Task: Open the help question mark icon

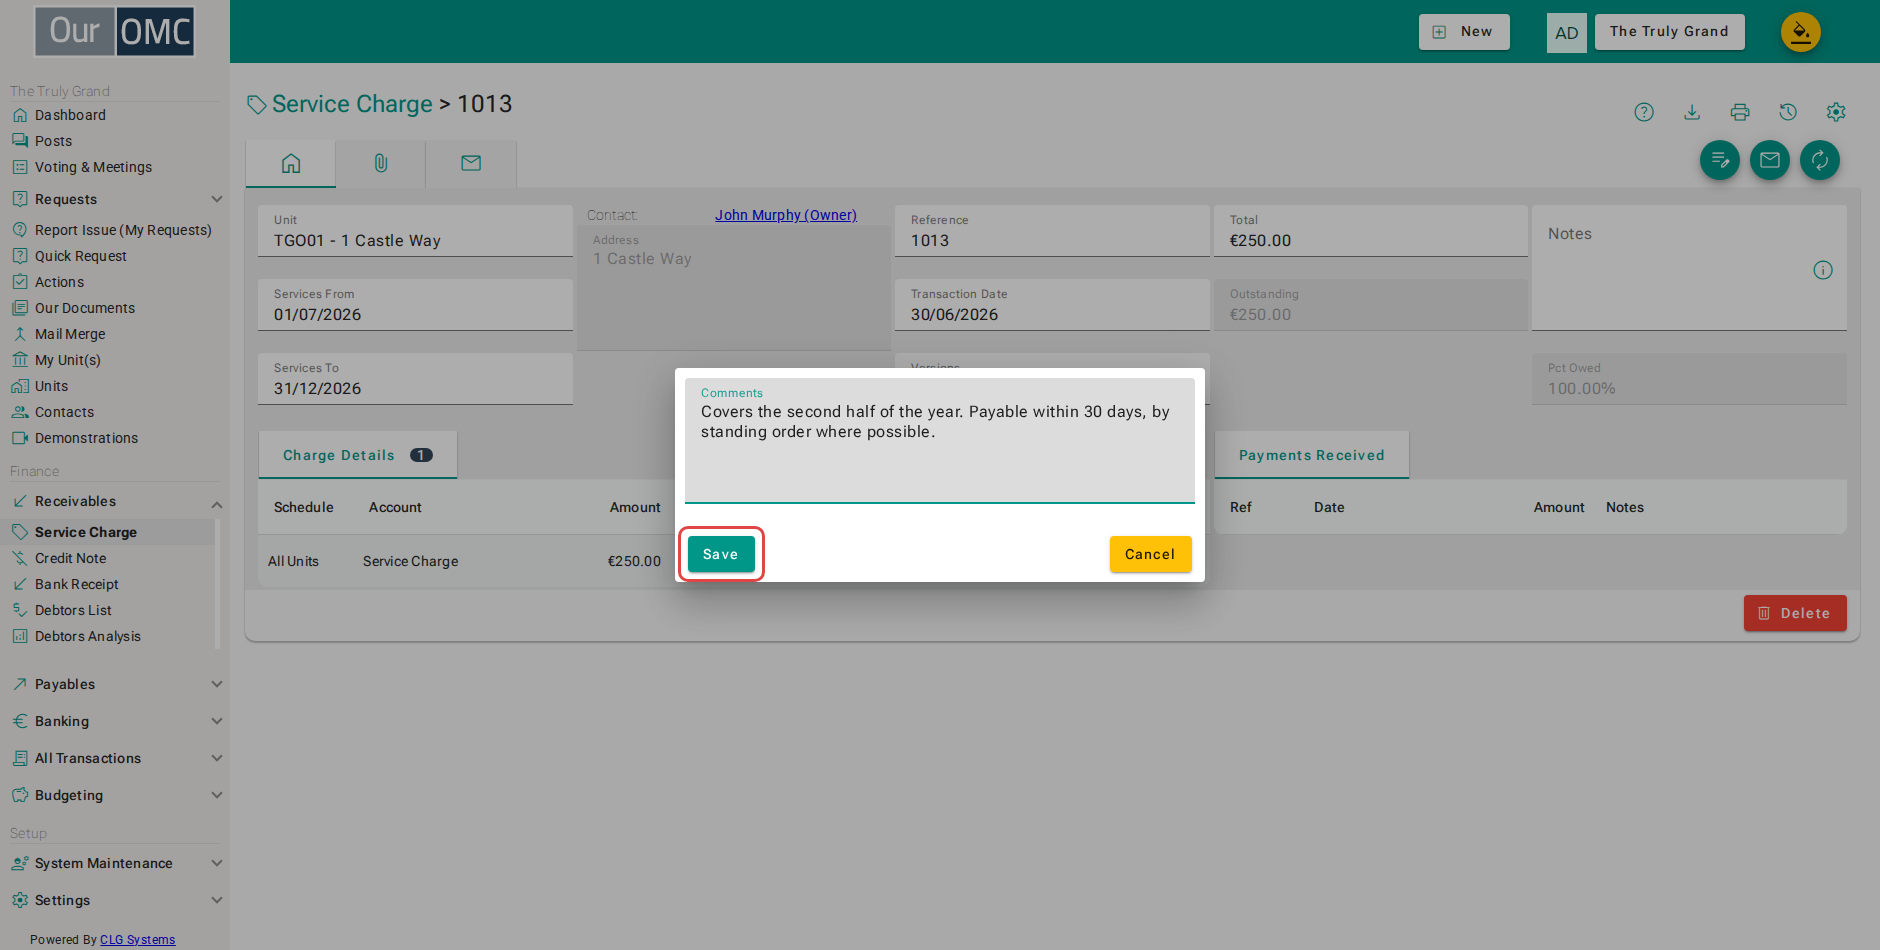Action: click(x=1644, y=112)
